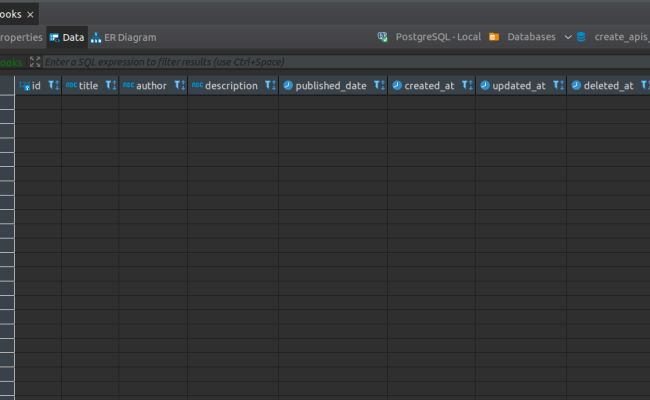Screen dimensions: 650x400
Task: Open filter and sort for author column
Action: point(180,85)
